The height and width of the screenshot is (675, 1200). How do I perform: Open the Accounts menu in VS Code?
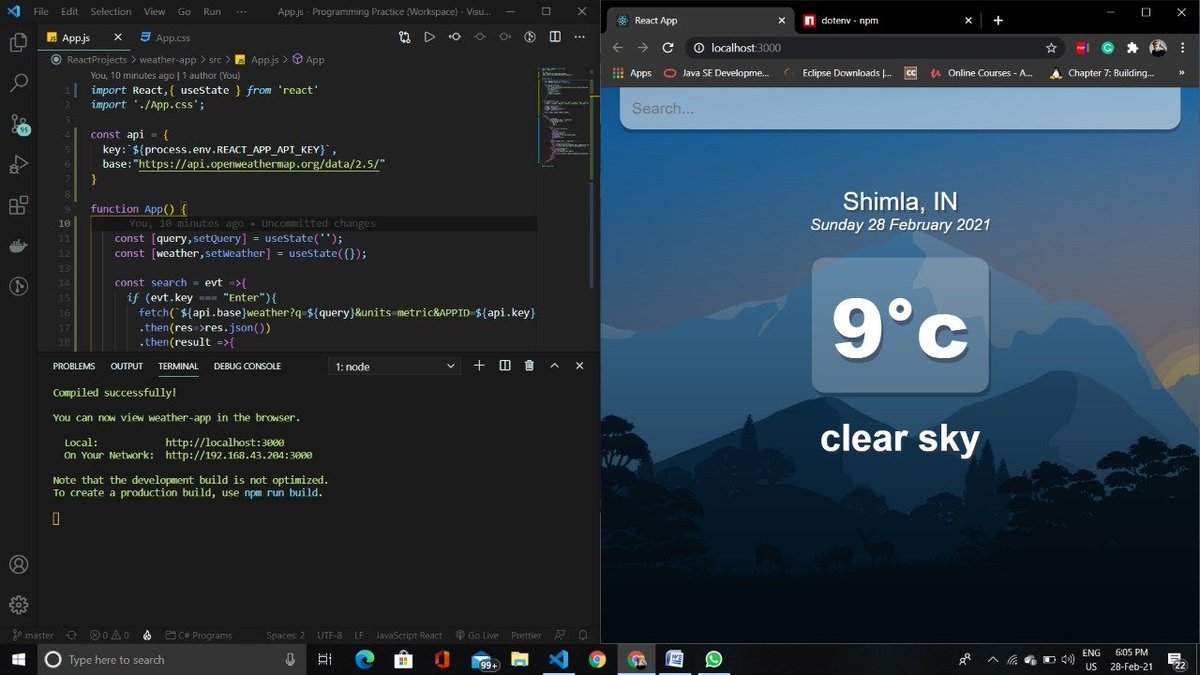point(18,565)
